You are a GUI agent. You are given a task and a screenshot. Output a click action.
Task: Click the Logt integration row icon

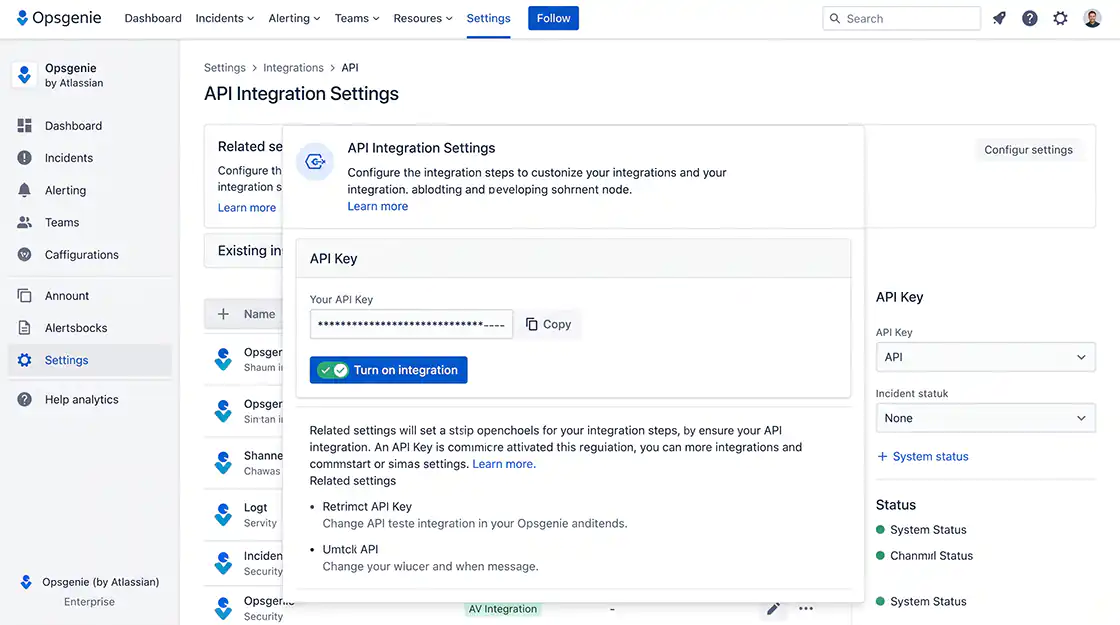223,514
